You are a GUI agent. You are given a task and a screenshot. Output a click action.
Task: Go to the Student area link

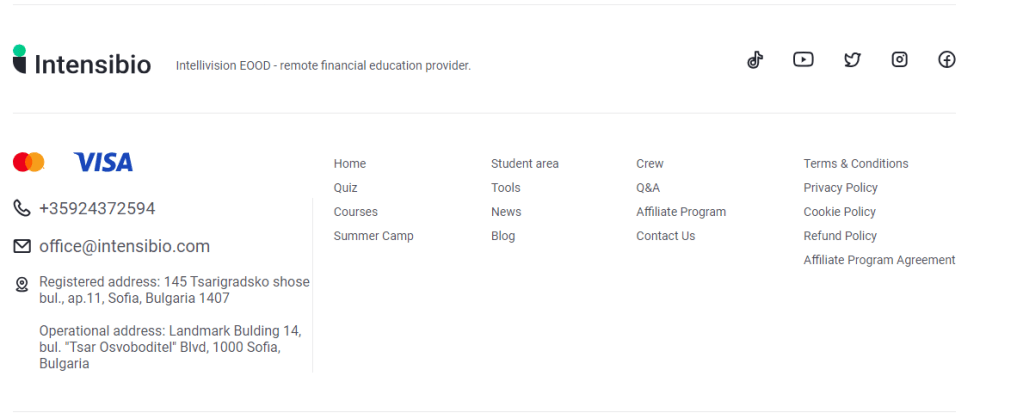525,164
